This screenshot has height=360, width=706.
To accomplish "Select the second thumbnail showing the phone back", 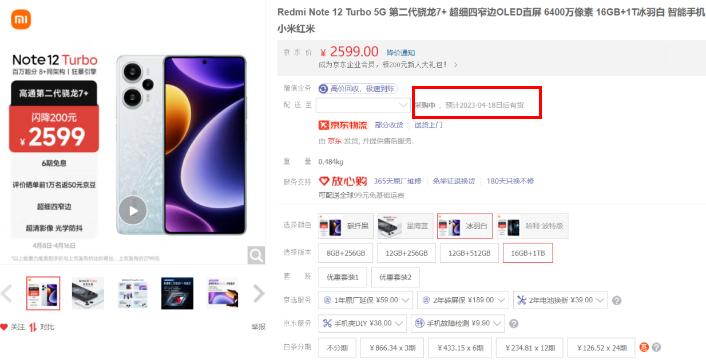I will point(88,293).
